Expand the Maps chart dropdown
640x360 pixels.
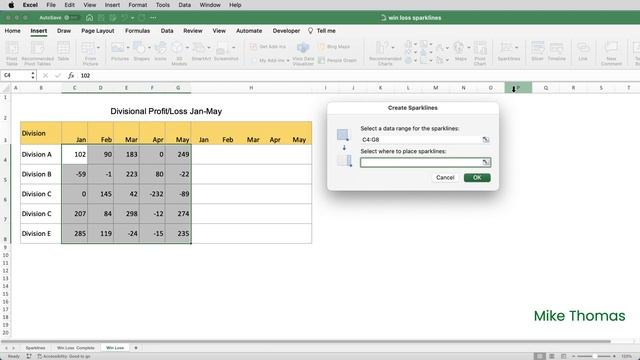(x=469, y=47)
